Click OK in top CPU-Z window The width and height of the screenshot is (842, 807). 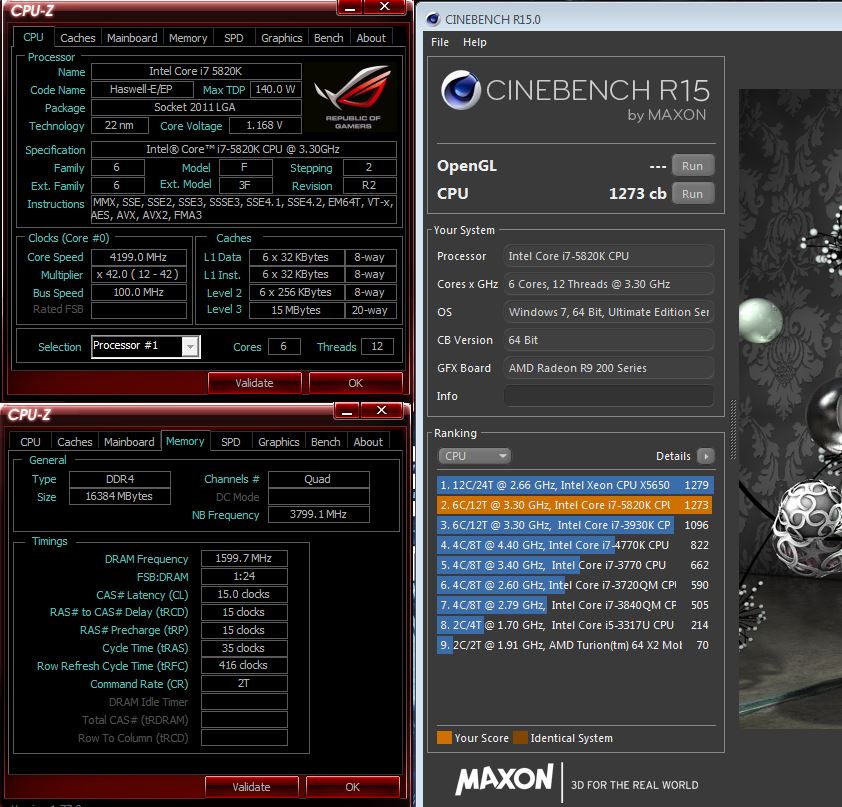(x=355, y=383)
